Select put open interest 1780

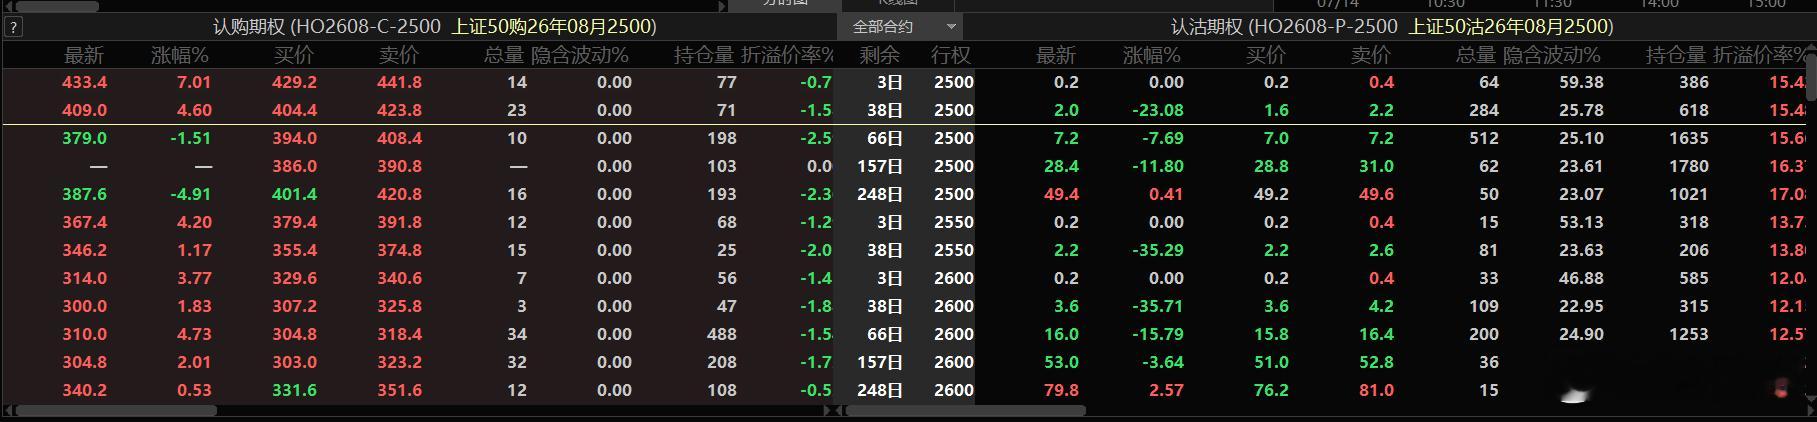coord(1688,166)
